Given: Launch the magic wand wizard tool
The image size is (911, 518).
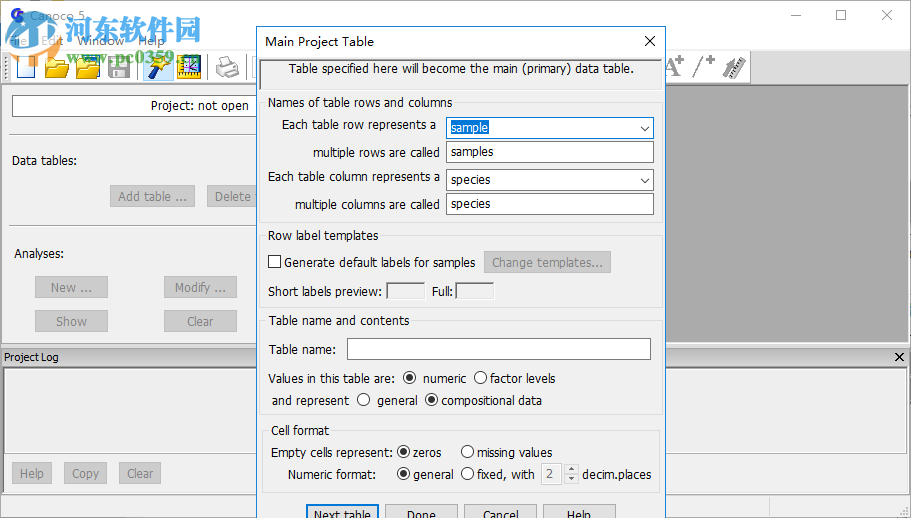Looking at the screenshot, I should [157, 67].
